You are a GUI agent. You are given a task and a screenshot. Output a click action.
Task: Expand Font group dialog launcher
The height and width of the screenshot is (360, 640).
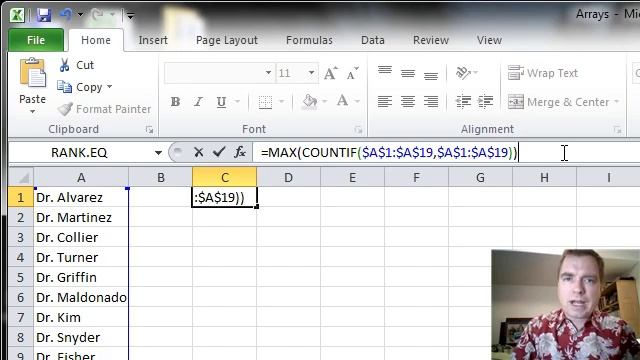point(358,130)
